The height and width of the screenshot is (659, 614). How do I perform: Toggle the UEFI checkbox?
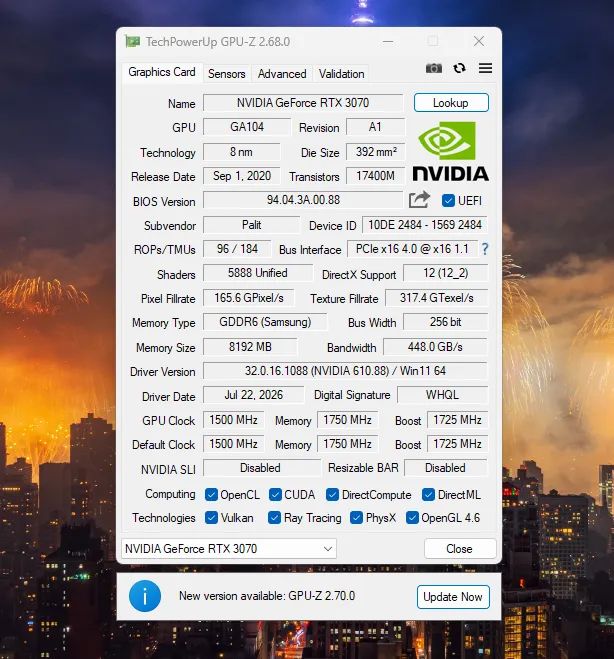(x=448, y=201)
